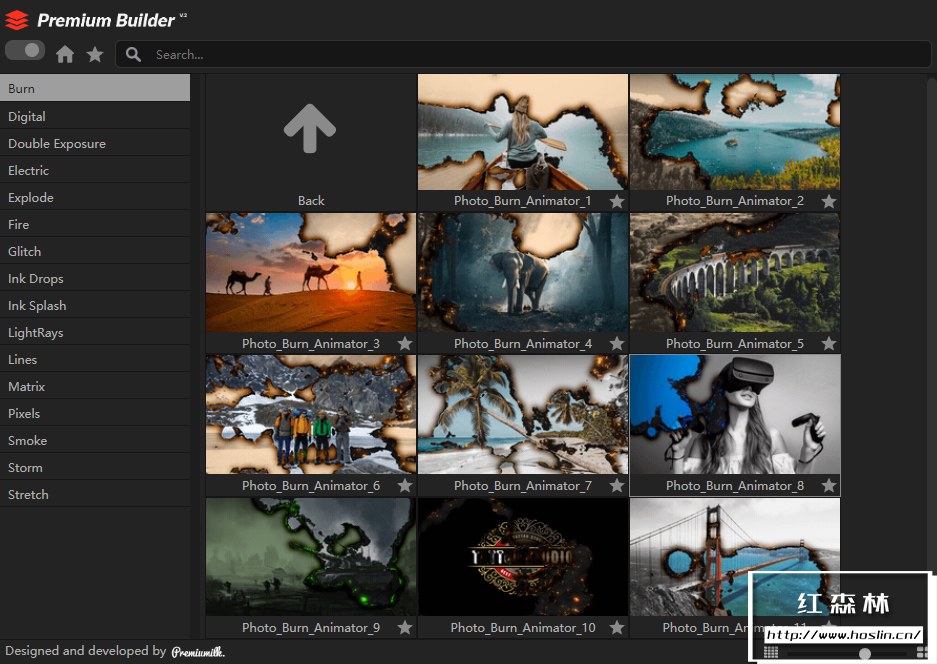Choose the Electric category

[95, 170]
